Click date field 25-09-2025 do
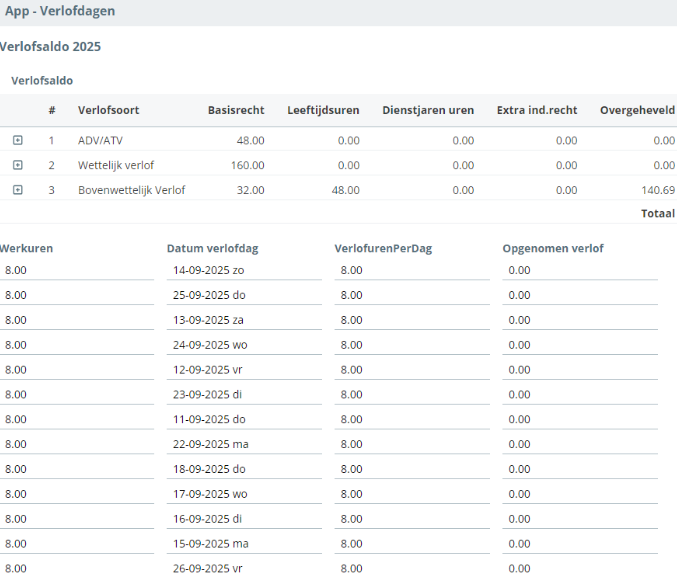Viewport: 677px width, 575px height. [x=244, y=295]
